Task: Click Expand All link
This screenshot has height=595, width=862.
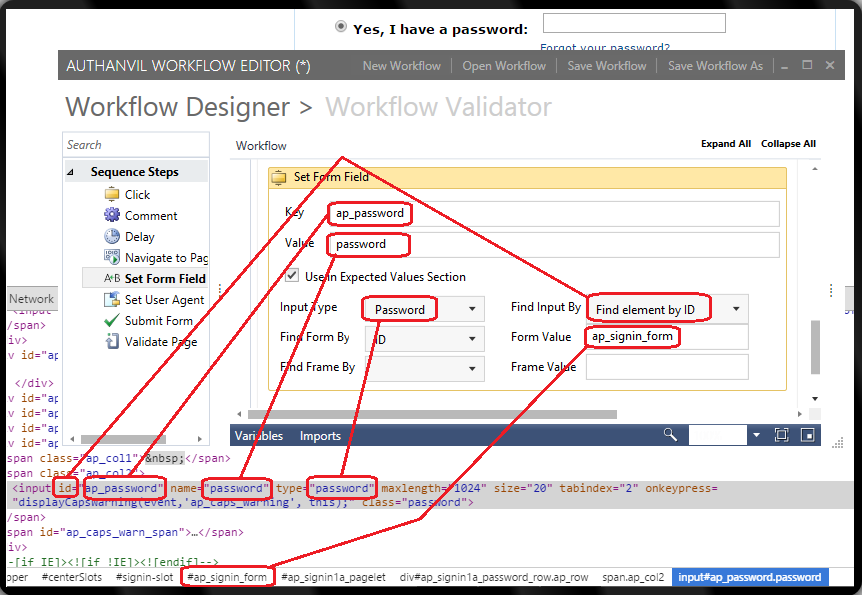Action: click(x=726, y=144)
